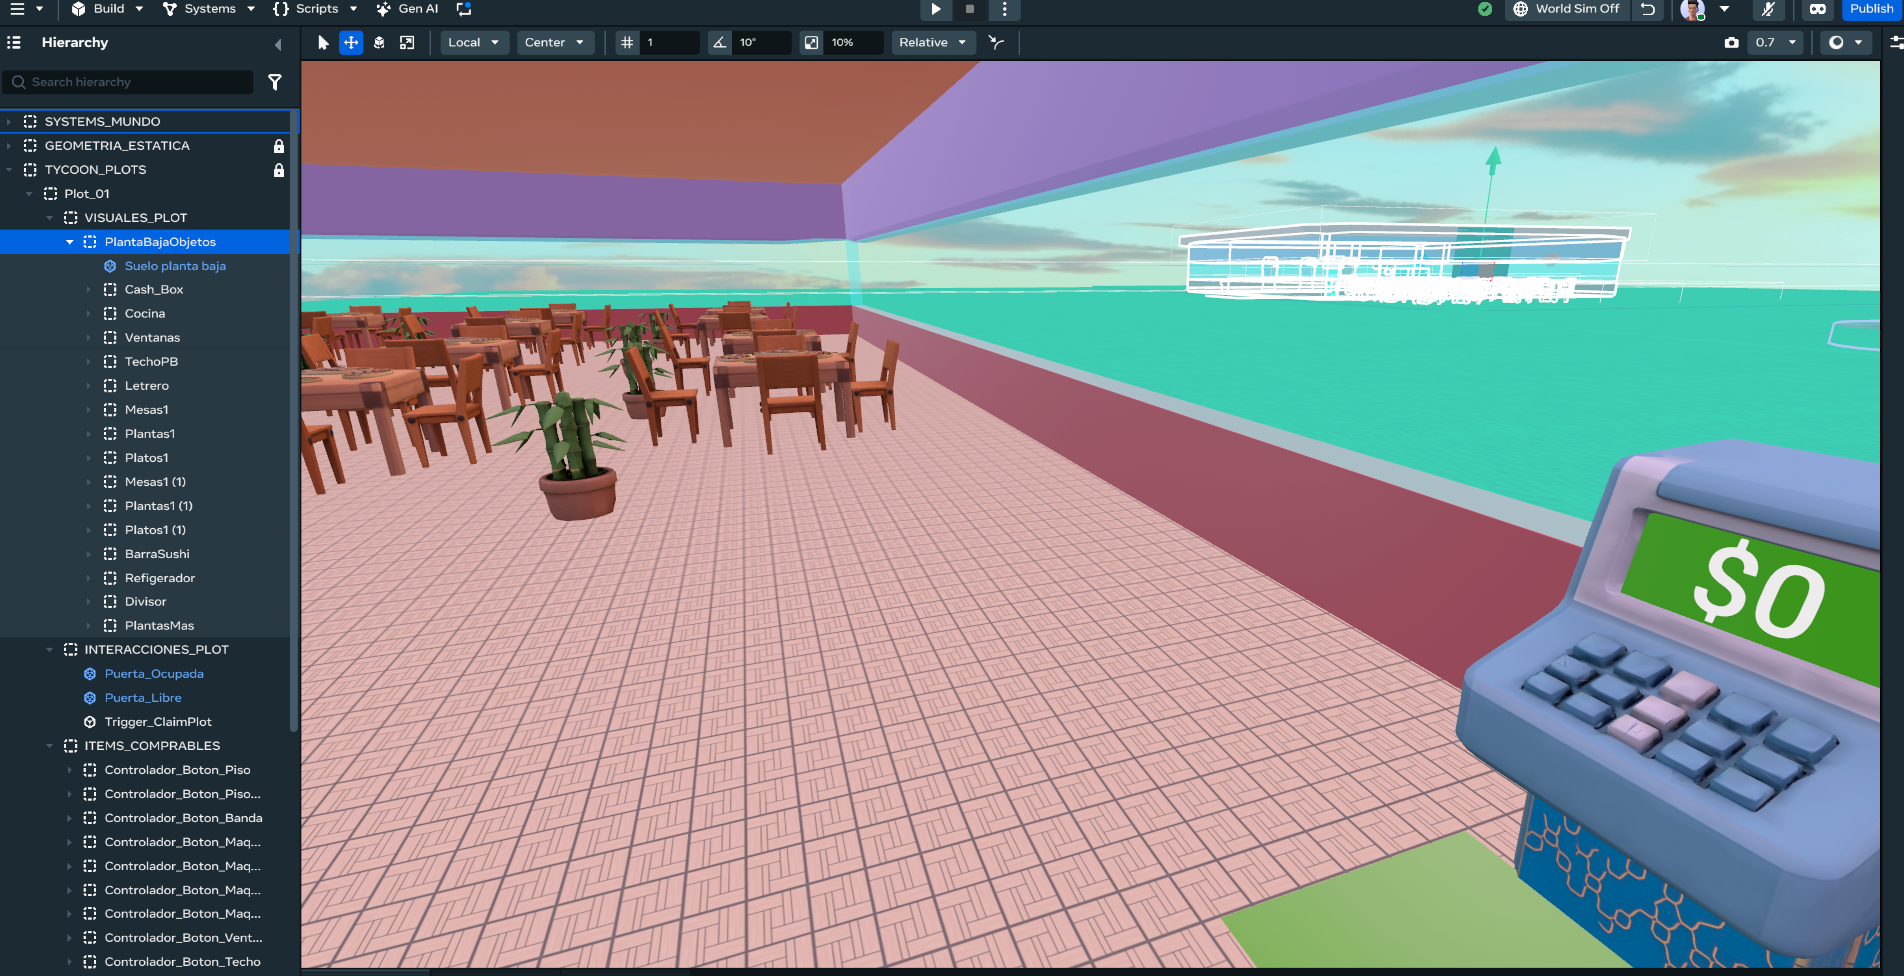Toggle rotation angle snap icon
The height and width of the screenshot is (976, 1904).
coord(719,43)
